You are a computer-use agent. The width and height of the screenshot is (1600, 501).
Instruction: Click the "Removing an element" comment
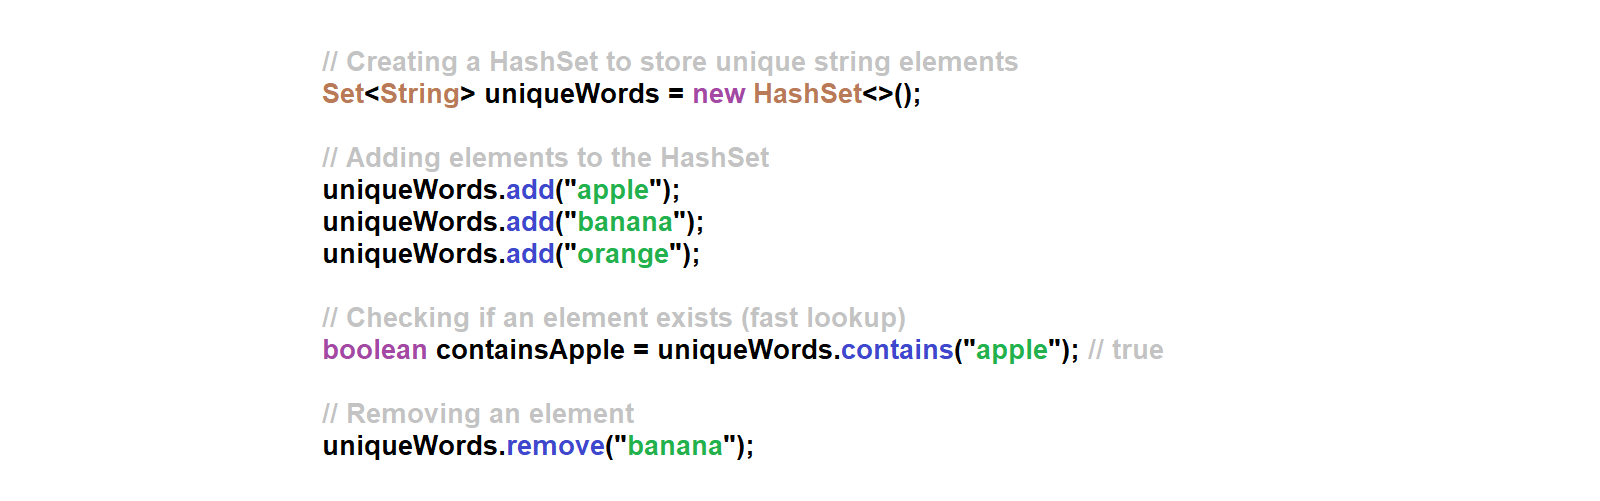[478, 414]
